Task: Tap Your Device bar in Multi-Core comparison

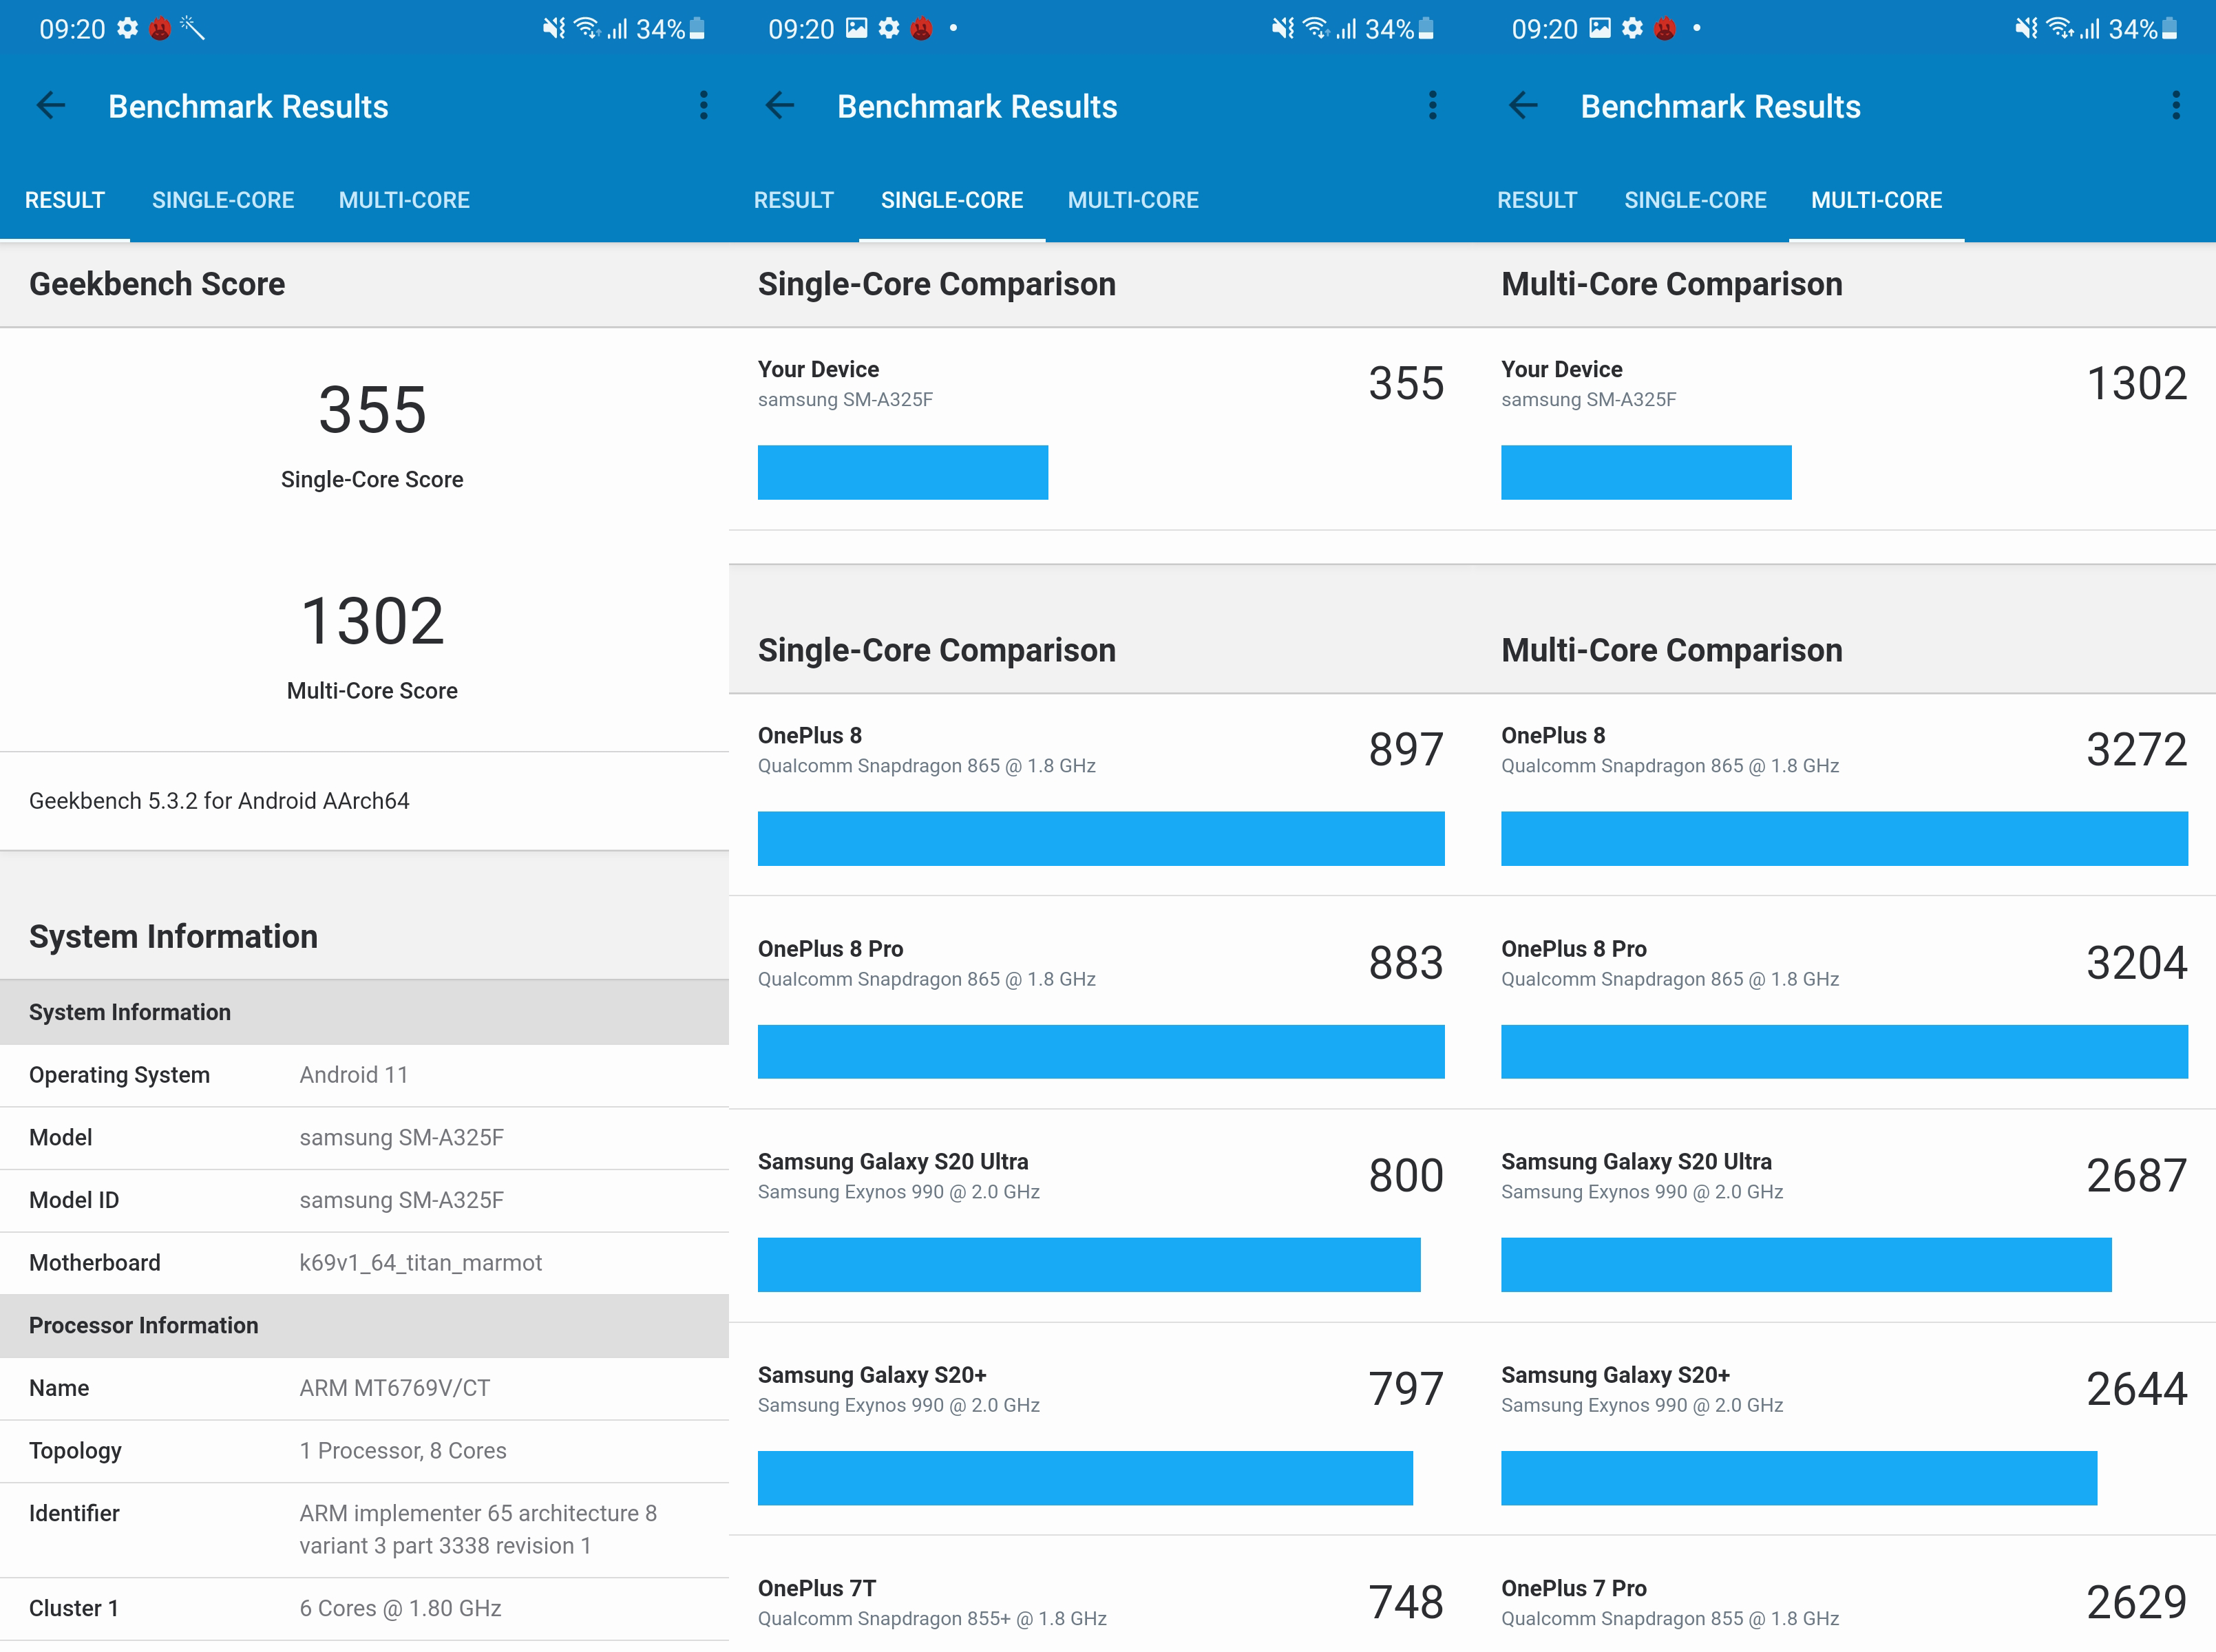Action: [1646, 472]
